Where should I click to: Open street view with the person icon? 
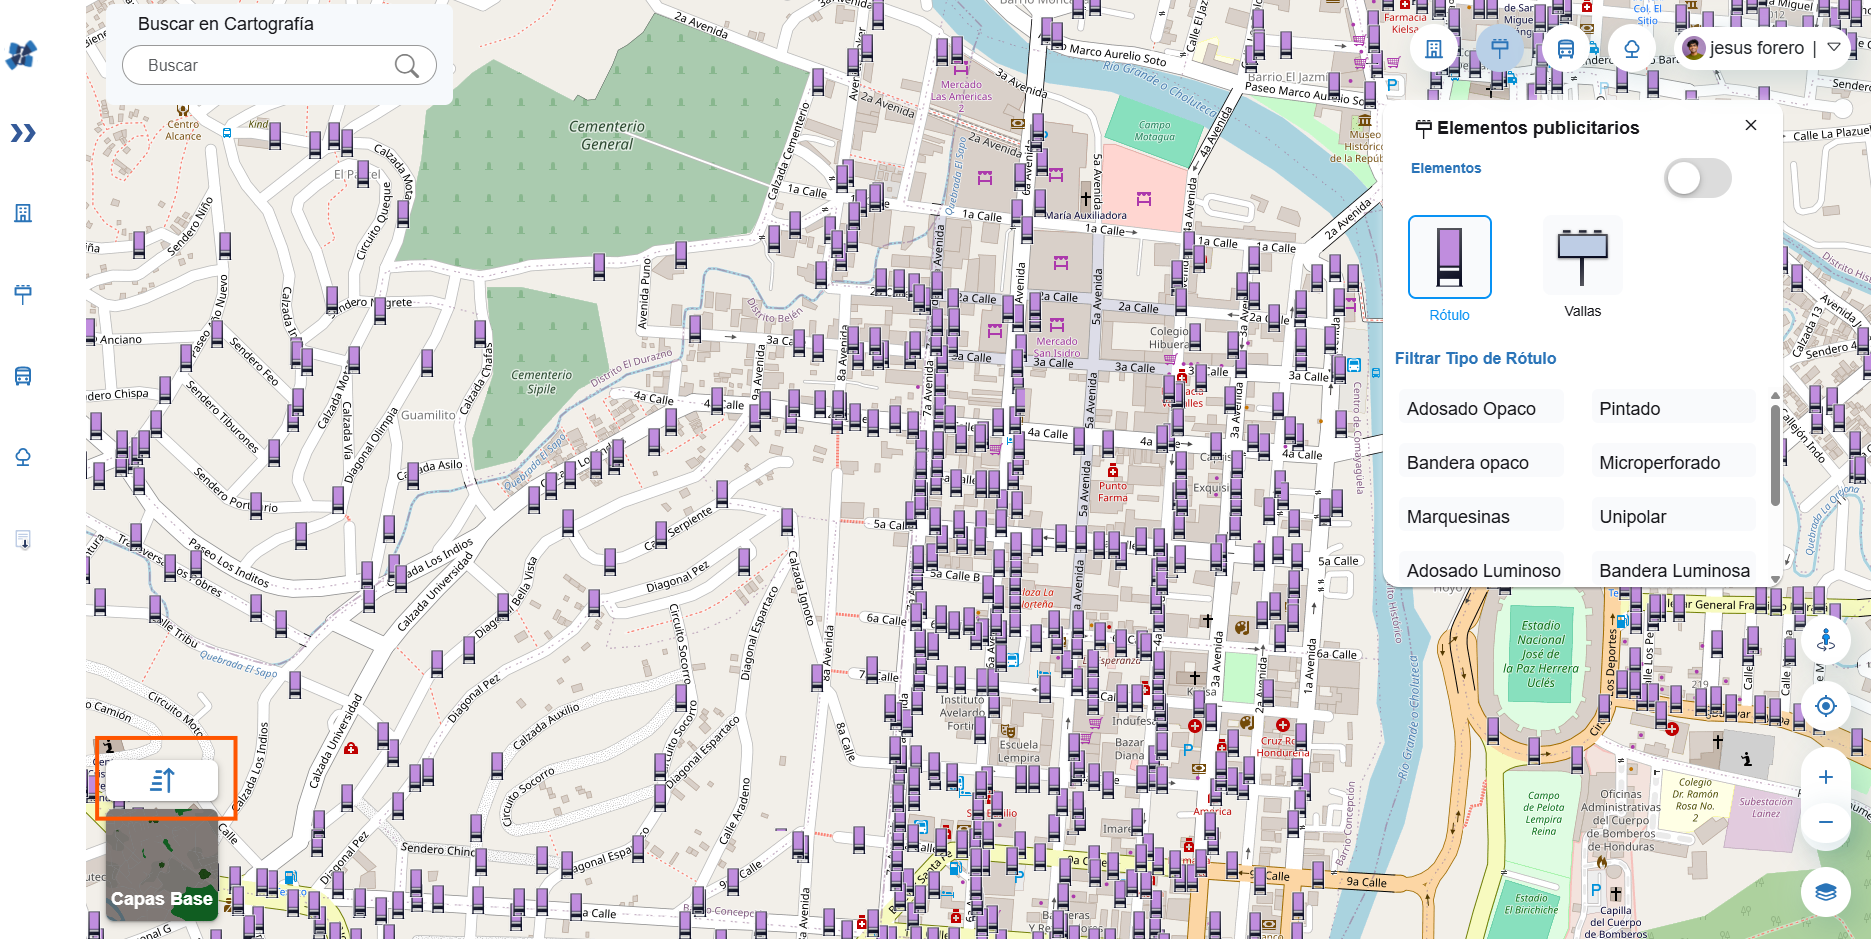(1825, 640)
